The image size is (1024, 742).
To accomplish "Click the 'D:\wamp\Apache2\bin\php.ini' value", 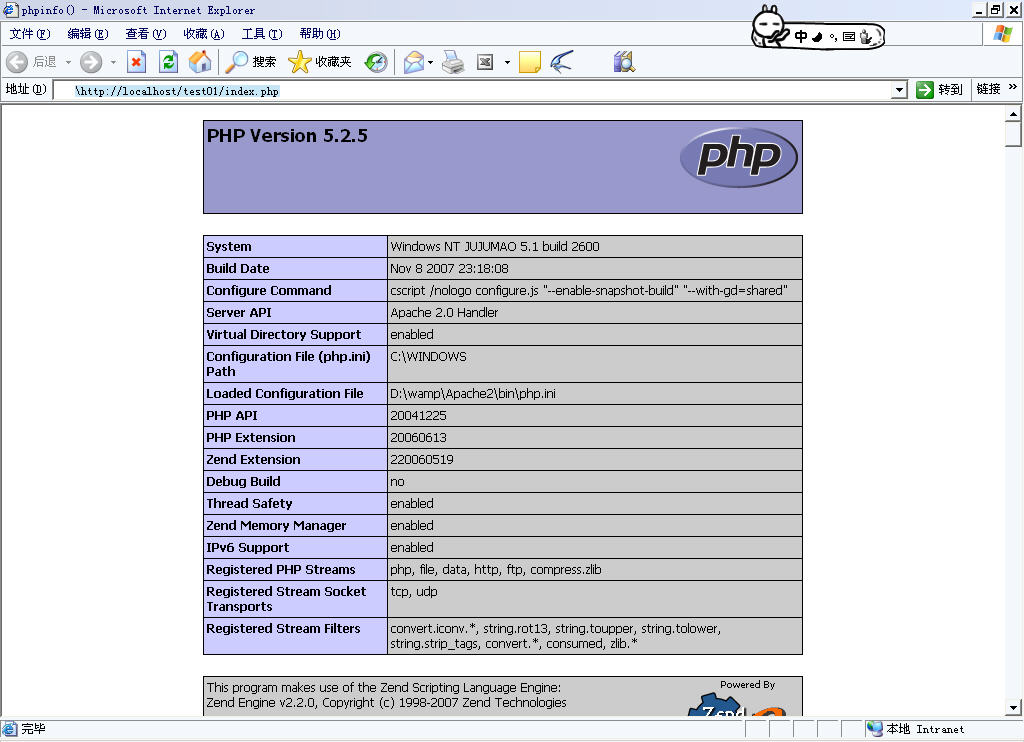I will coord(473,393).
